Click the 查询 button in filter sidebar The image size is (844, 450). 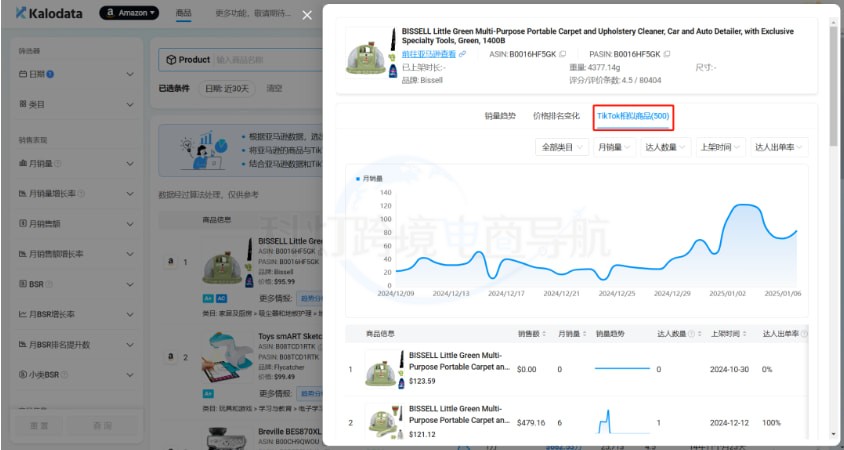(x=102, y=425)
